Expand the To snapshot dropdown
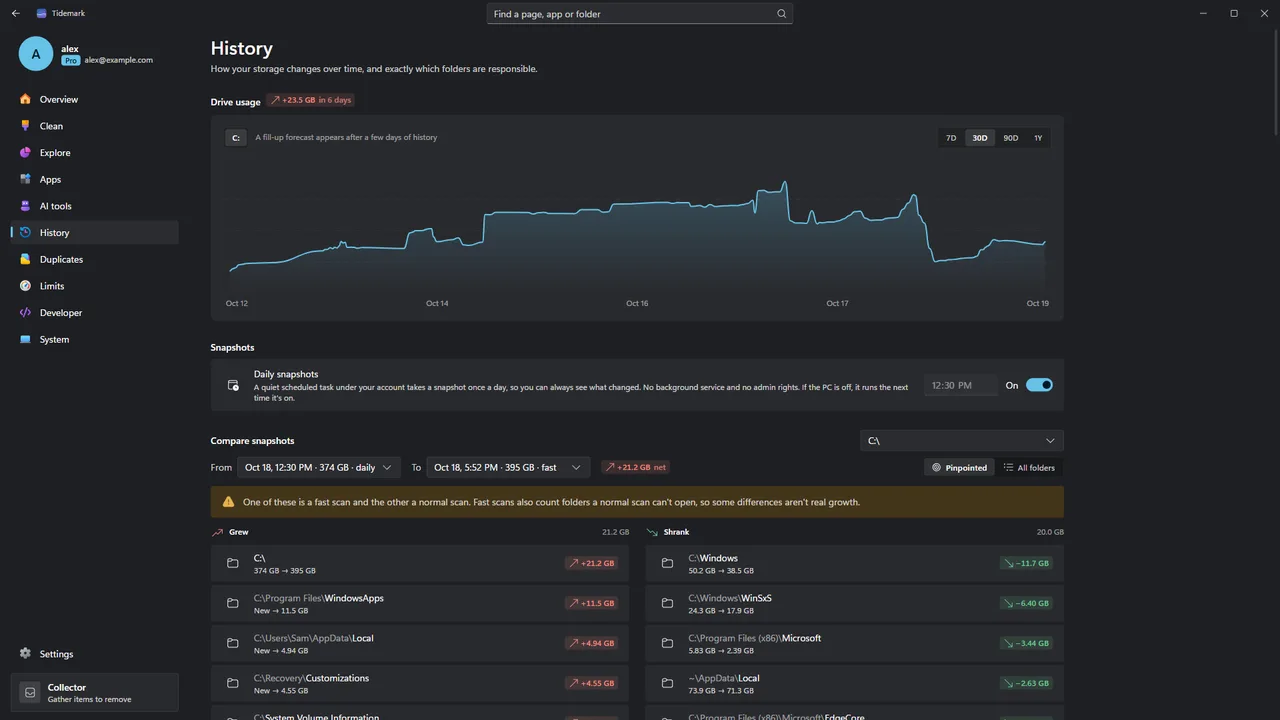 coord(508,467)
